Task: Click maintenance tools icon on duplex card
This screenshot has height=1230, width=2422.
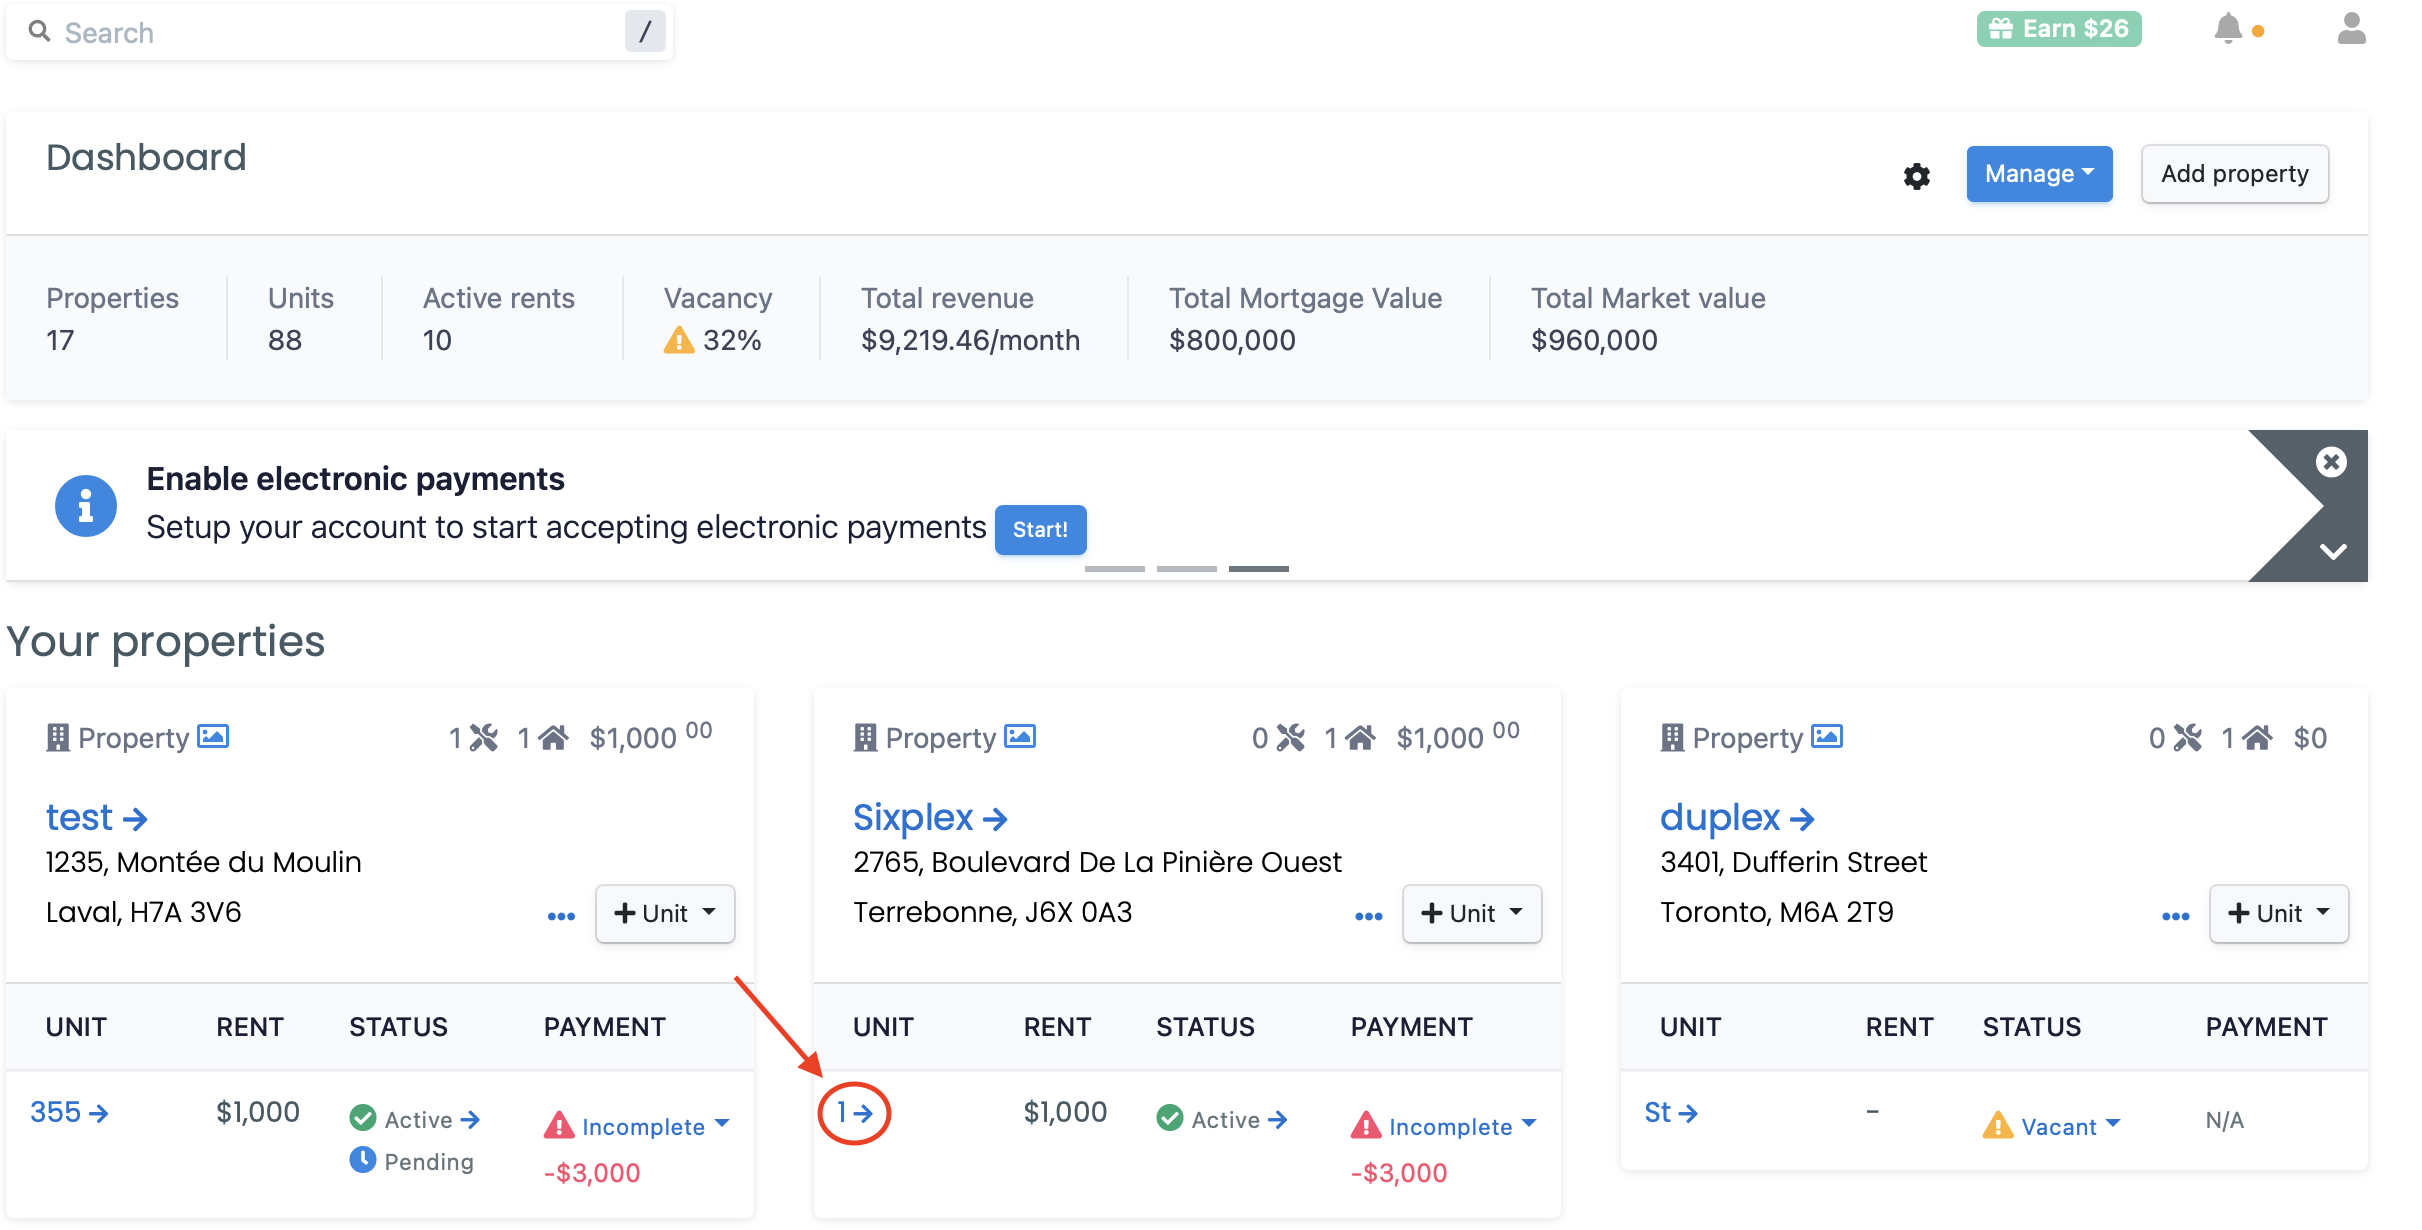Action: 2188,738
